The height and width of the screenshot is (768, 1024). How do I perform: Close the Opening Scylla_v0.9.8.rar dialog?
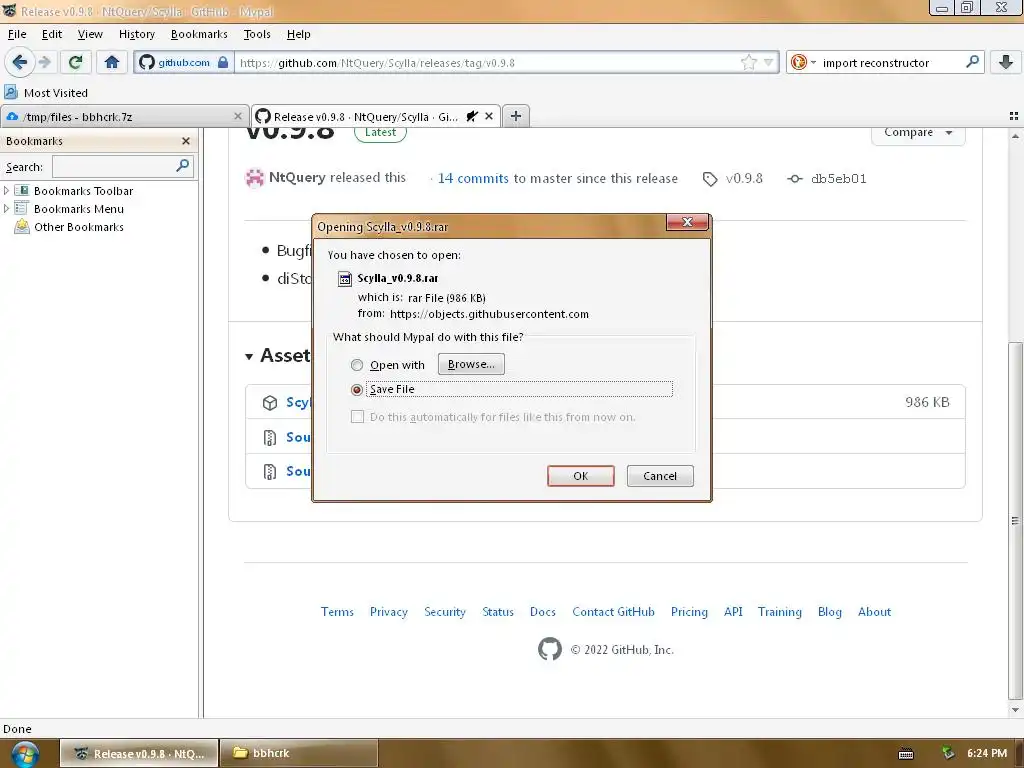point(687,222)
